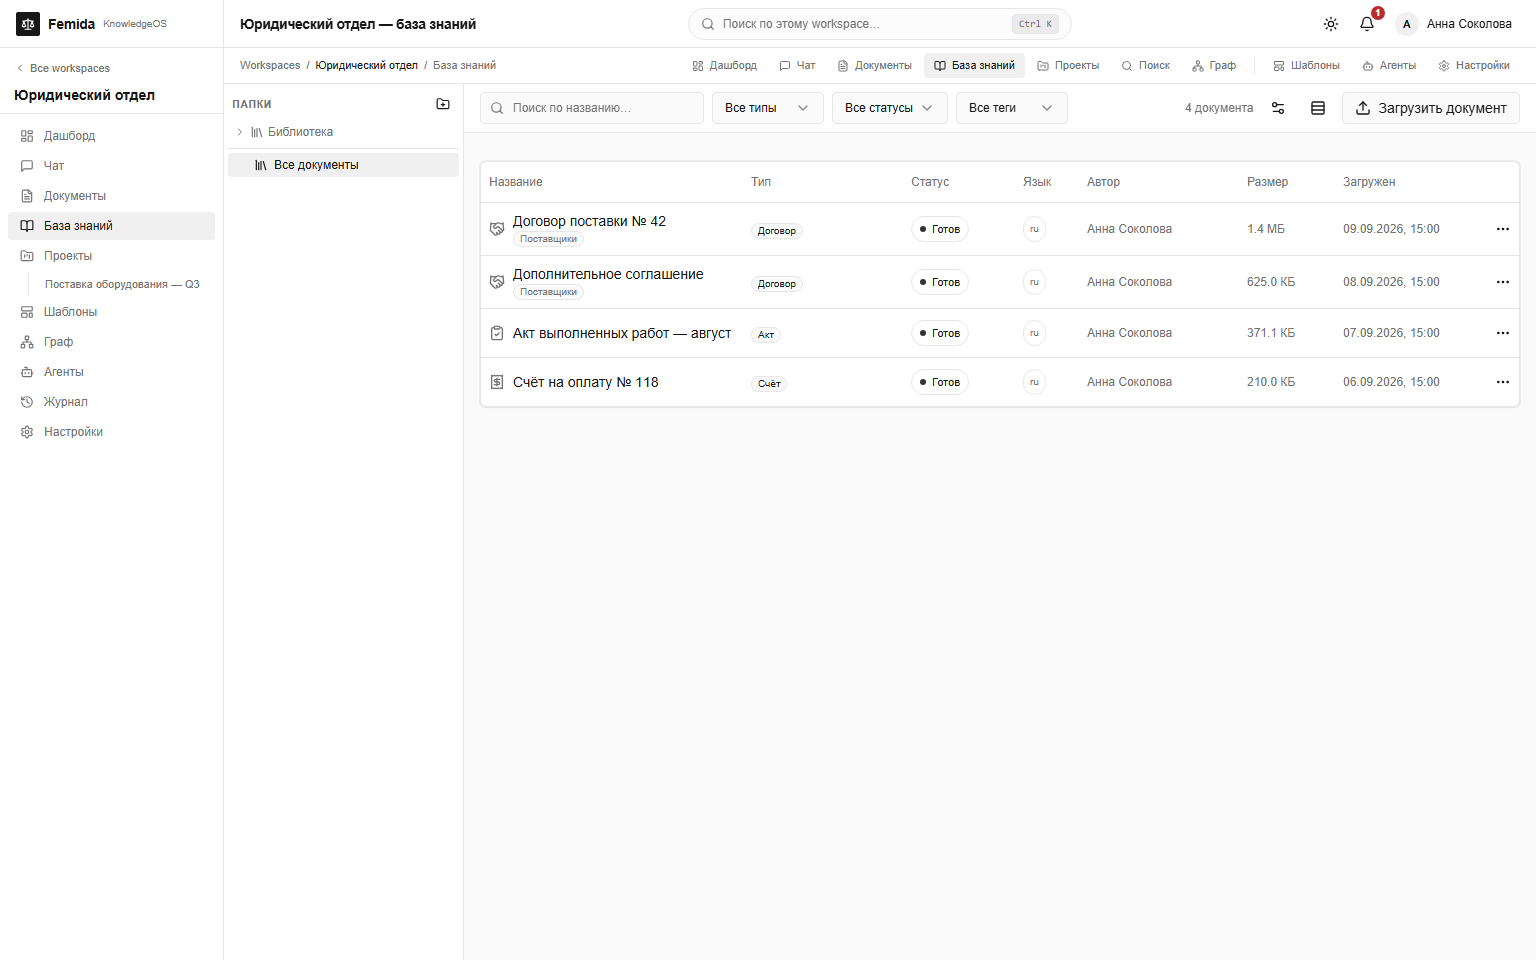
Task: Open the Дополнительное соглашение document
Action: tap(608, 274)
